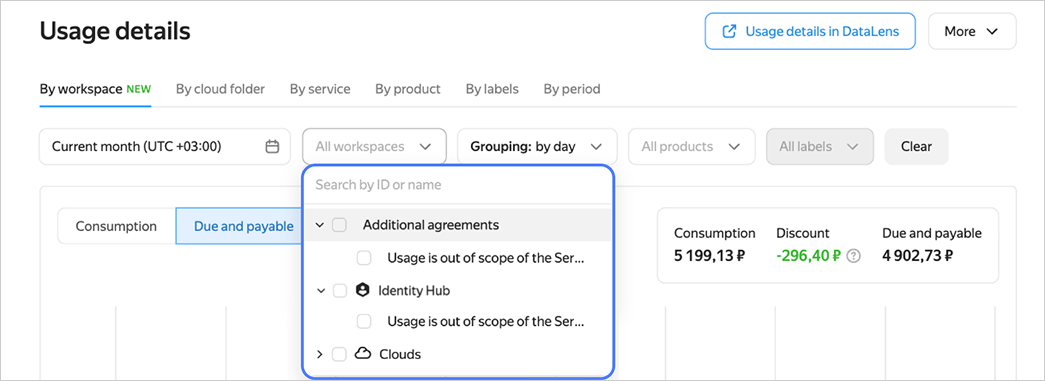This screenshot has height=381, width=1045.
Task: Check the Clouds checkbox
Action: [339, 354]
